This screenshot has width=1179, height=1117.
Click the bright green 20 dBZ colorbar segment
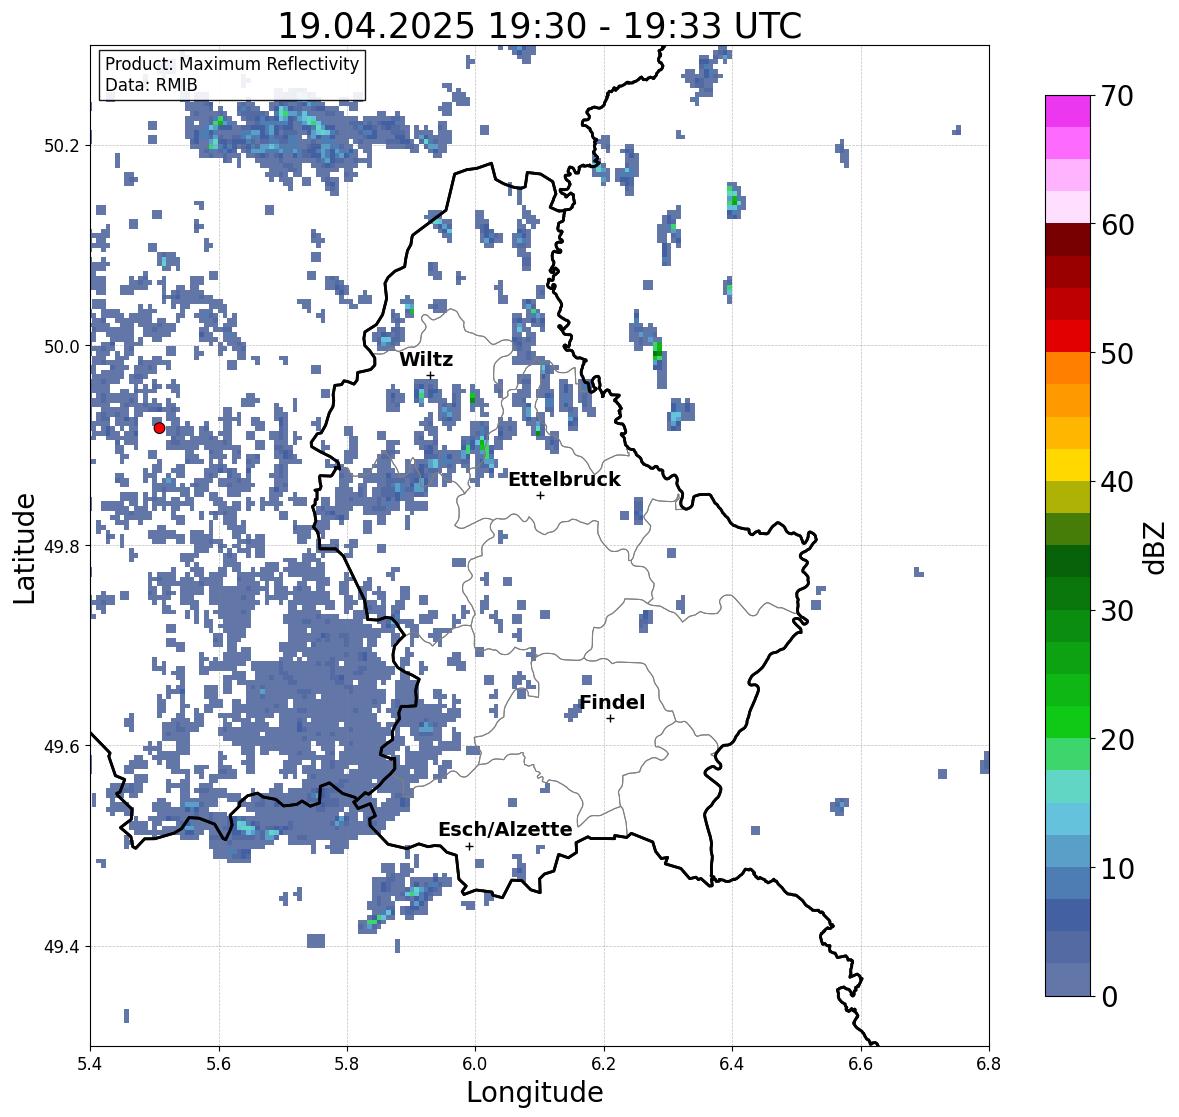tap(1068, 722)
